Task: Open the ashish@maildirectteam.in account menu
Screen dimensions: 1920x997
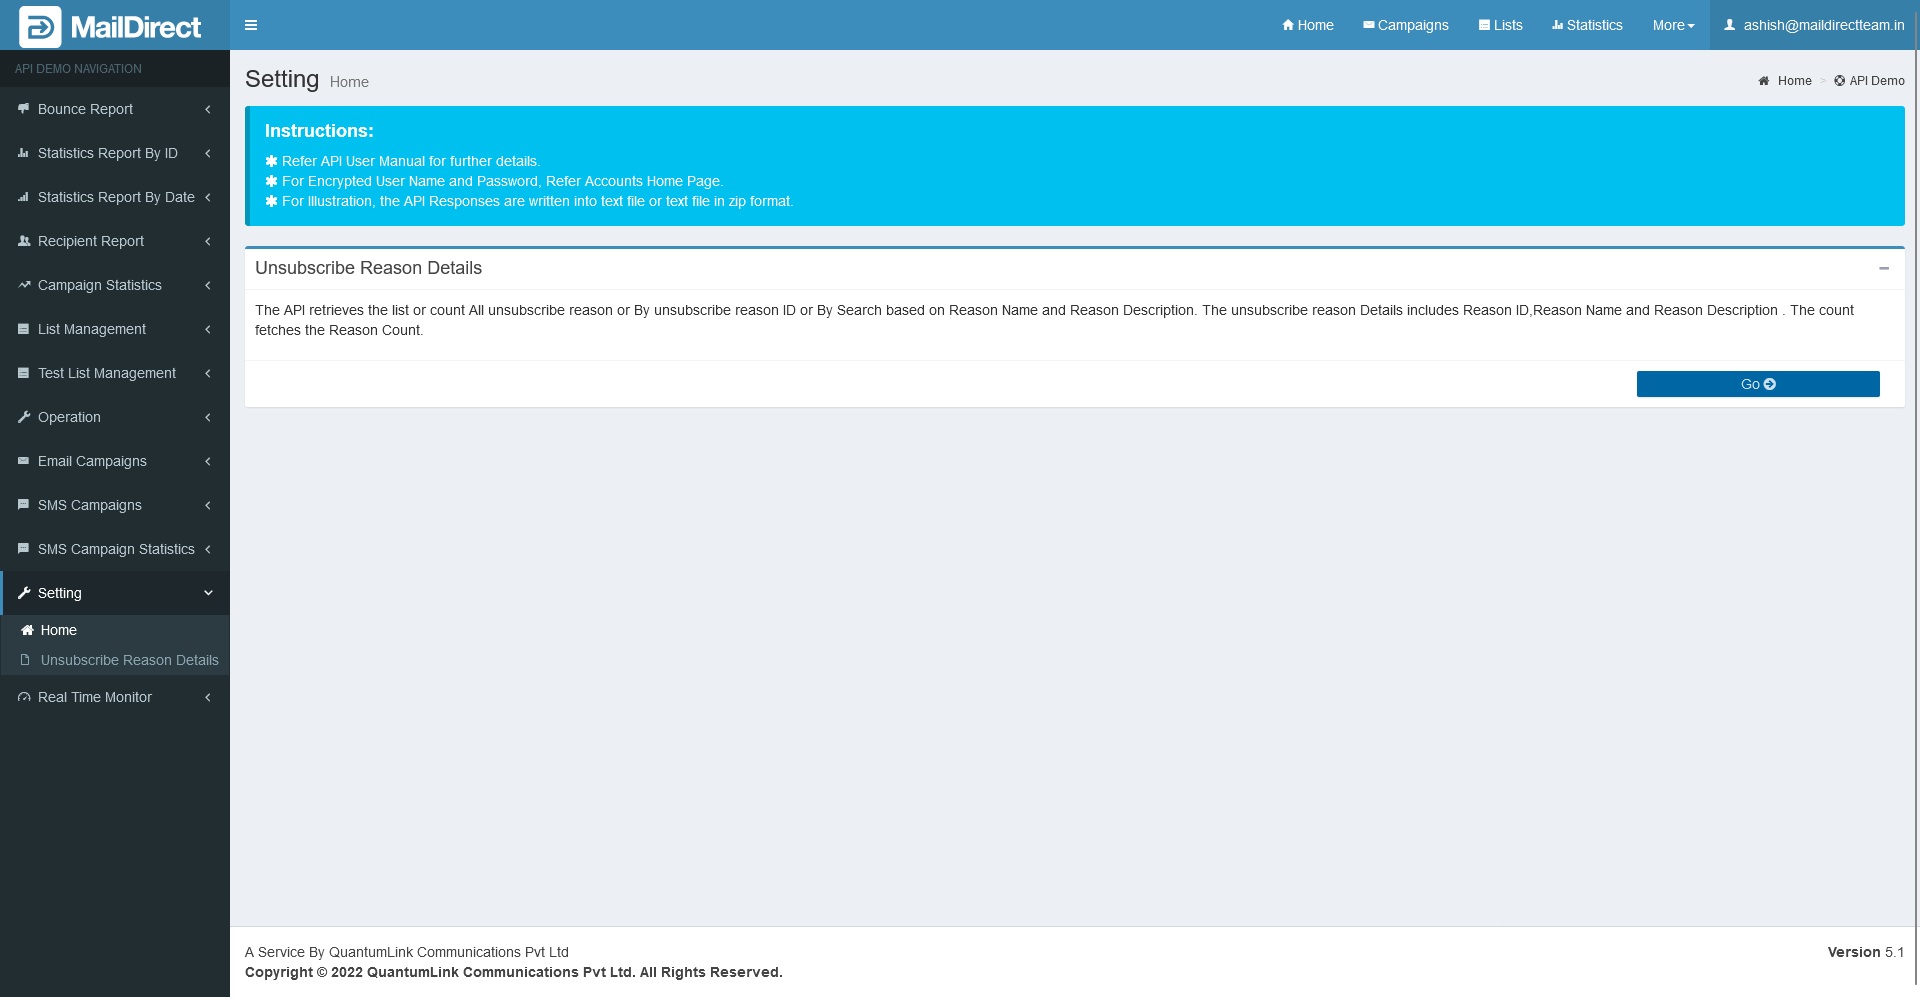Action: click(x=1813, y=25)
